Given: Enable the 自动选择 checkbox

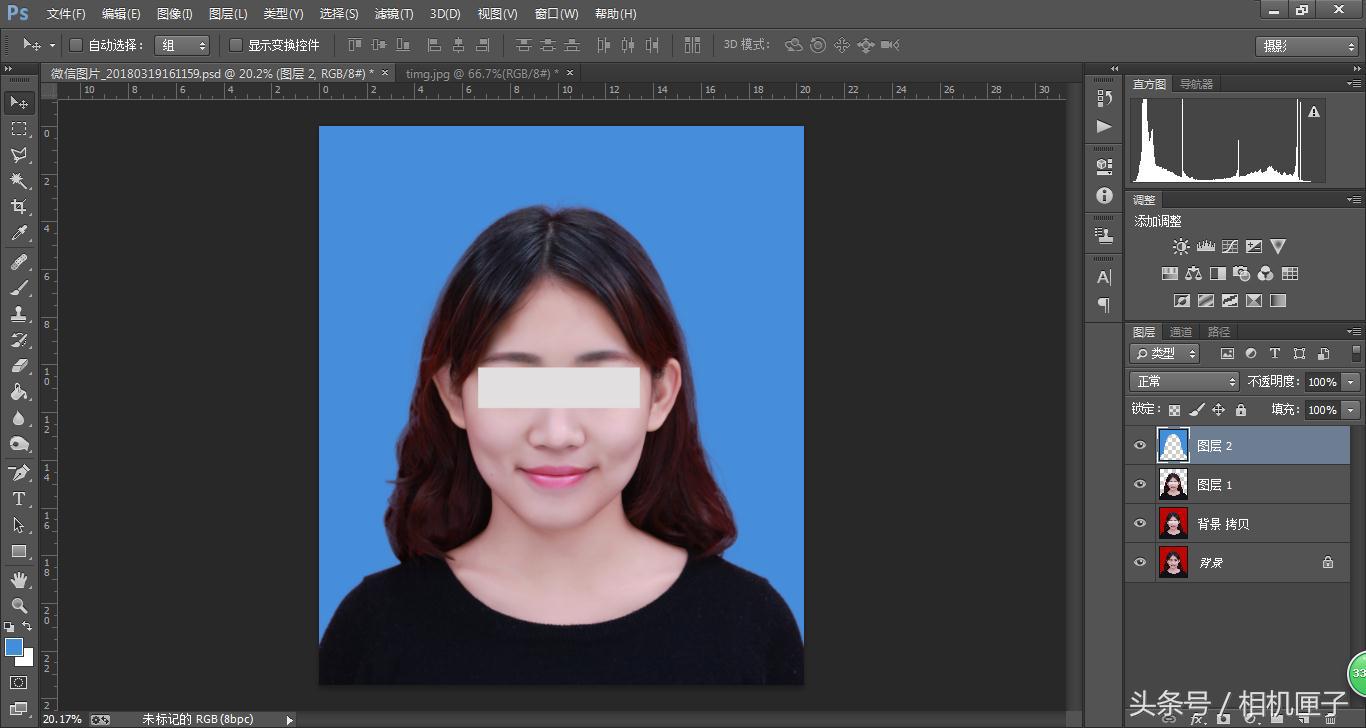Looking at the screenshot, I should tap(74, 45).
